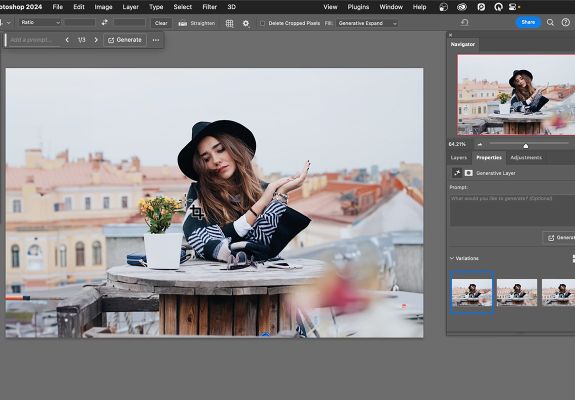The width and height of the screenshot is (575, 400).
Task: Click the 64.21% zoom value field
Action: (x=457, y=144)
